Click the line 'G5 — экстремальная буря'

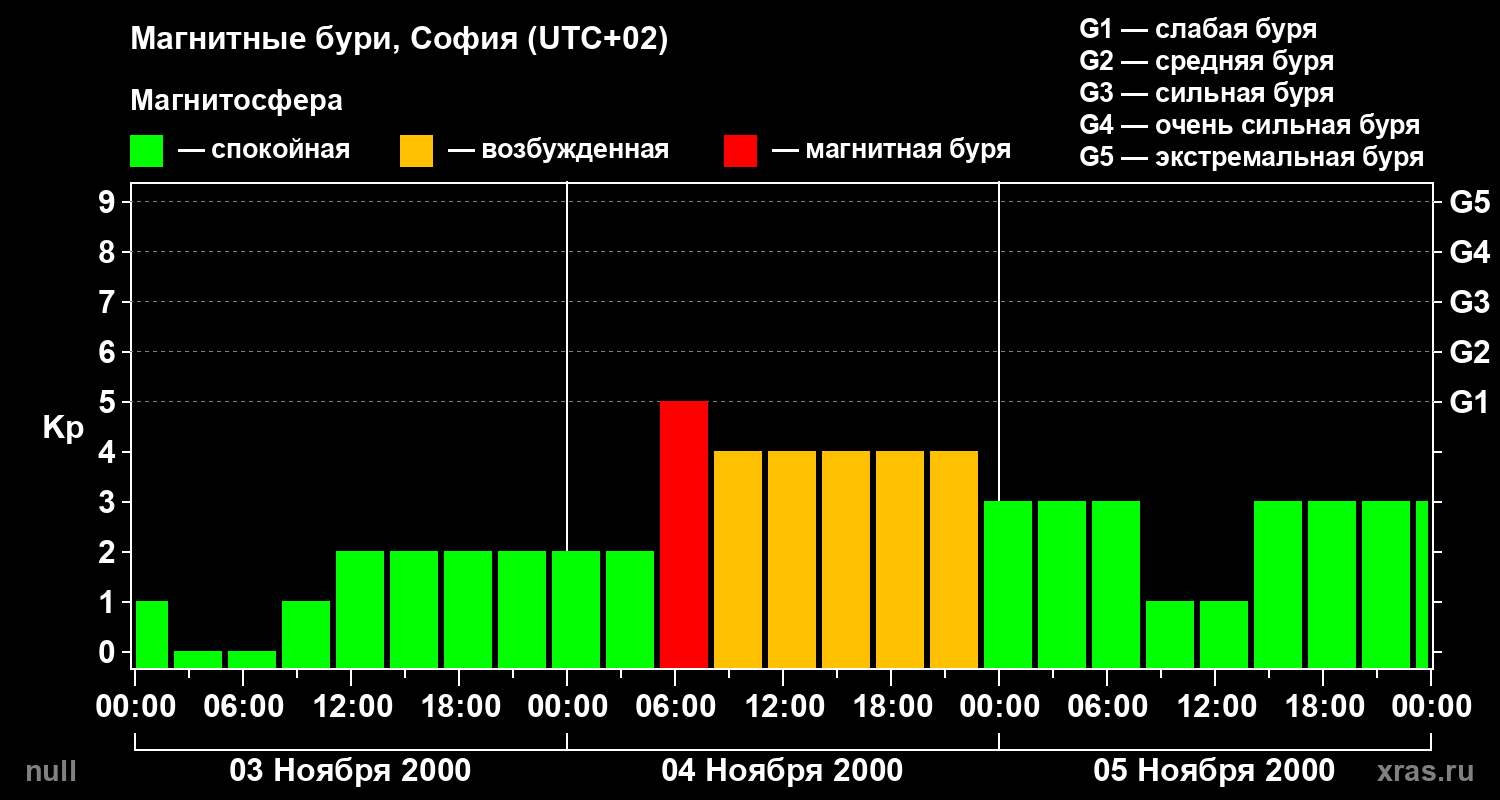pos(1252,157)
